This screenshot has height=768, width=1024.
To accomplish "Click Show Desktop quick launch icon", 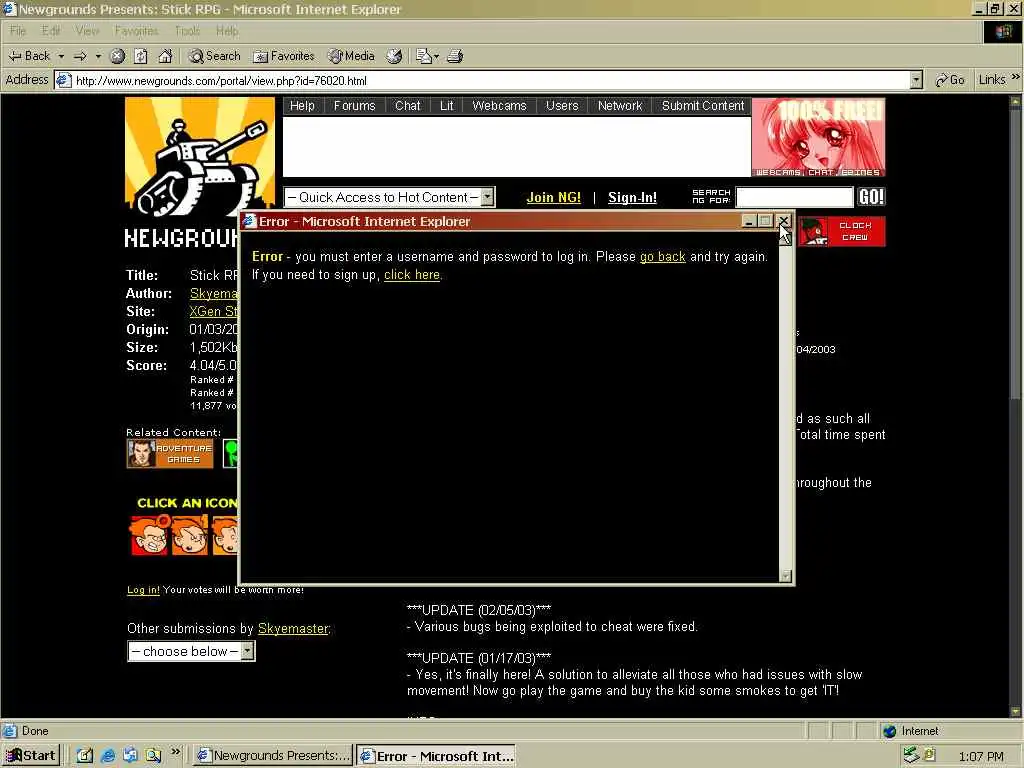I will pos(85,756).
